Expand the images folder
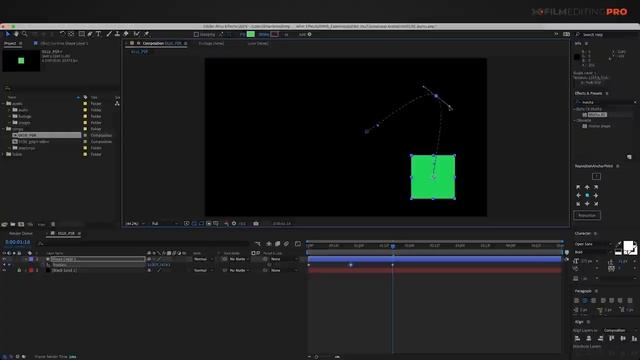 coord(10,122)
